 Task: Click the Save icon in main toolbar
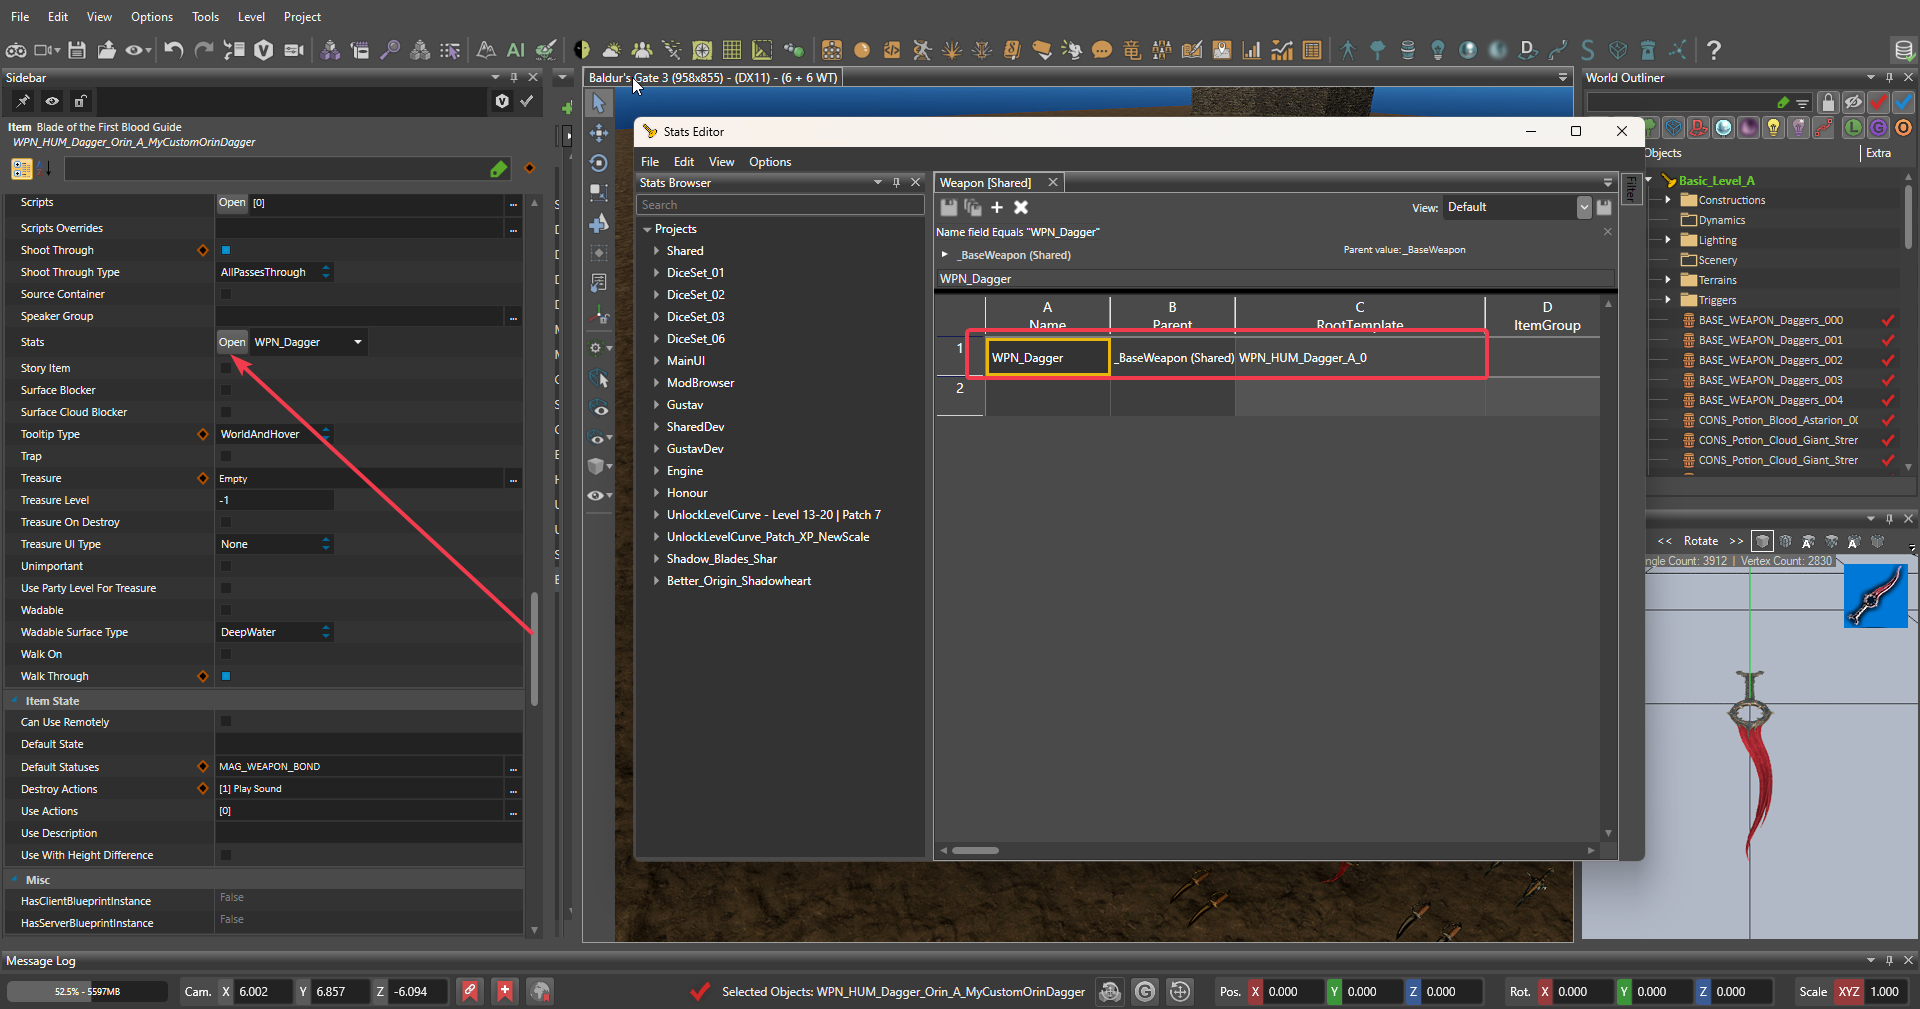pyautogui.click(x=77, y=50)
